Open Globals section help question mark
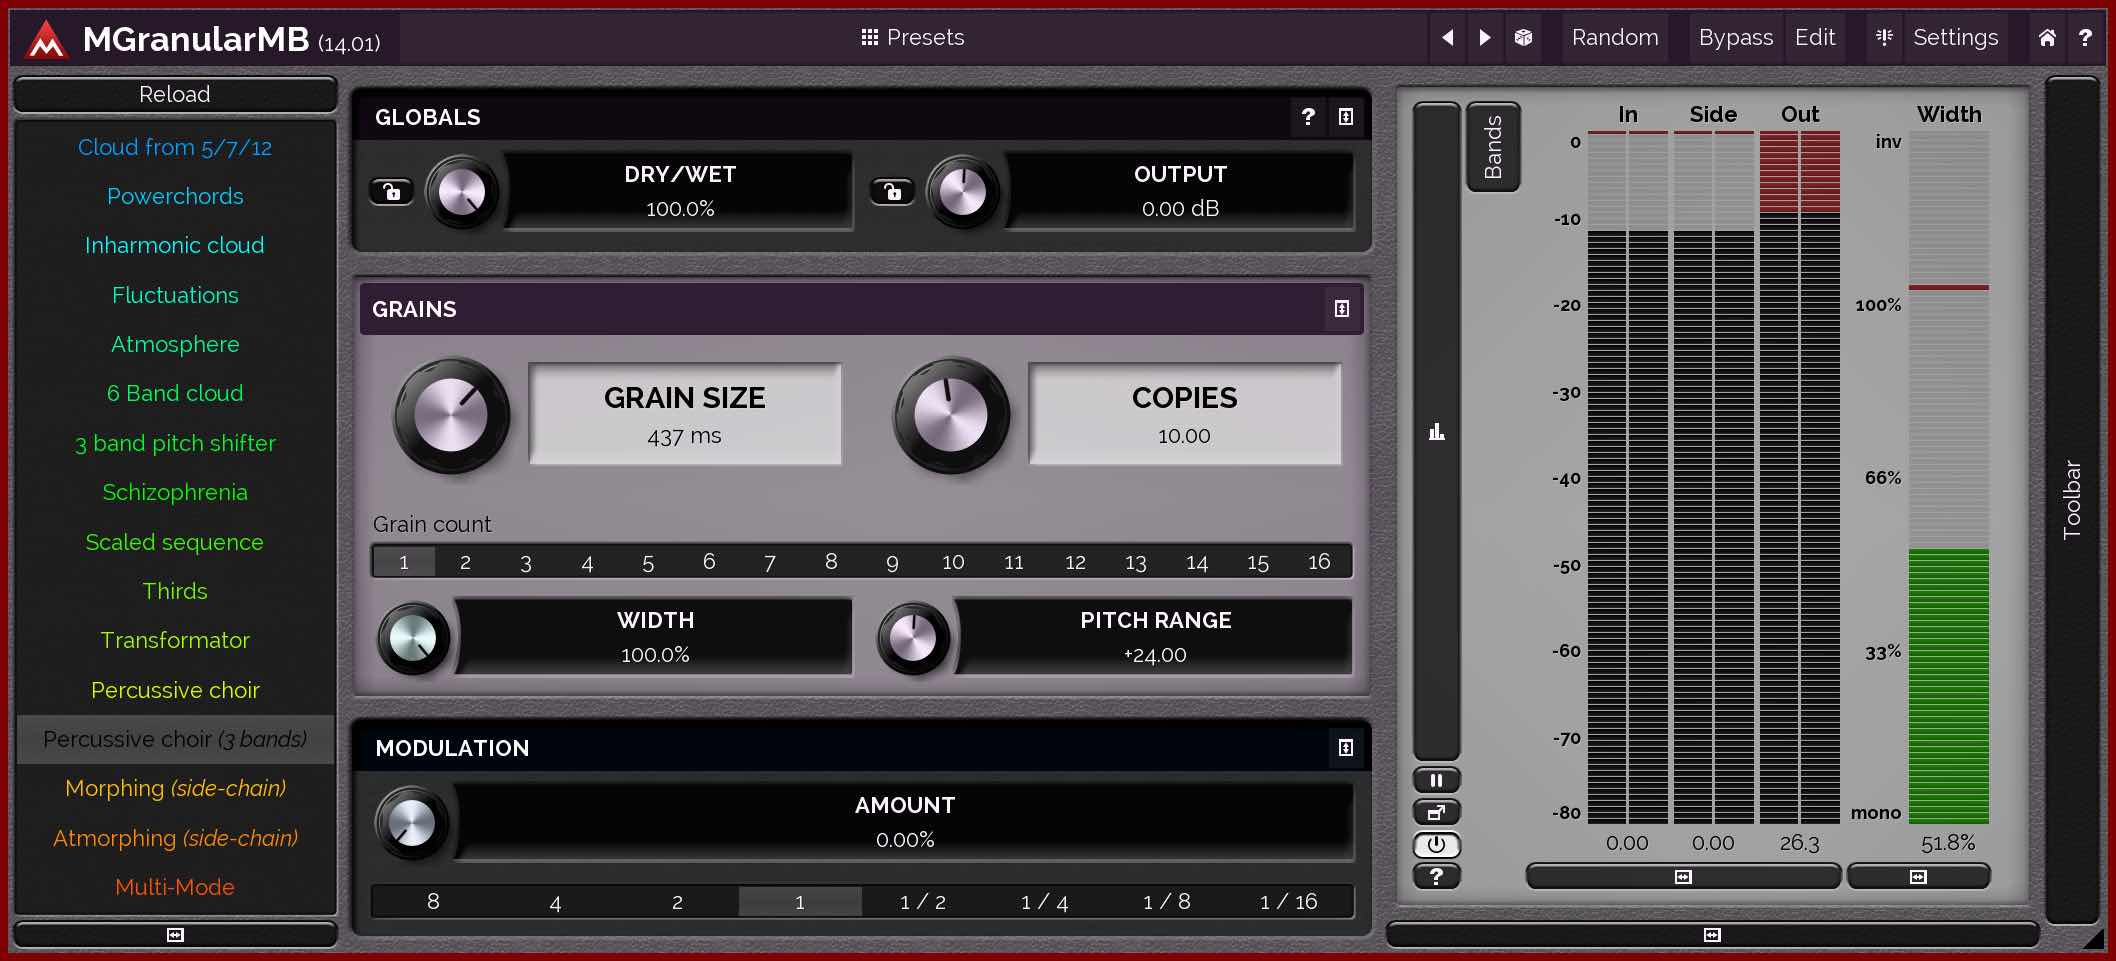This screenshot has width=2116, height=961. tap(1307, 117)
